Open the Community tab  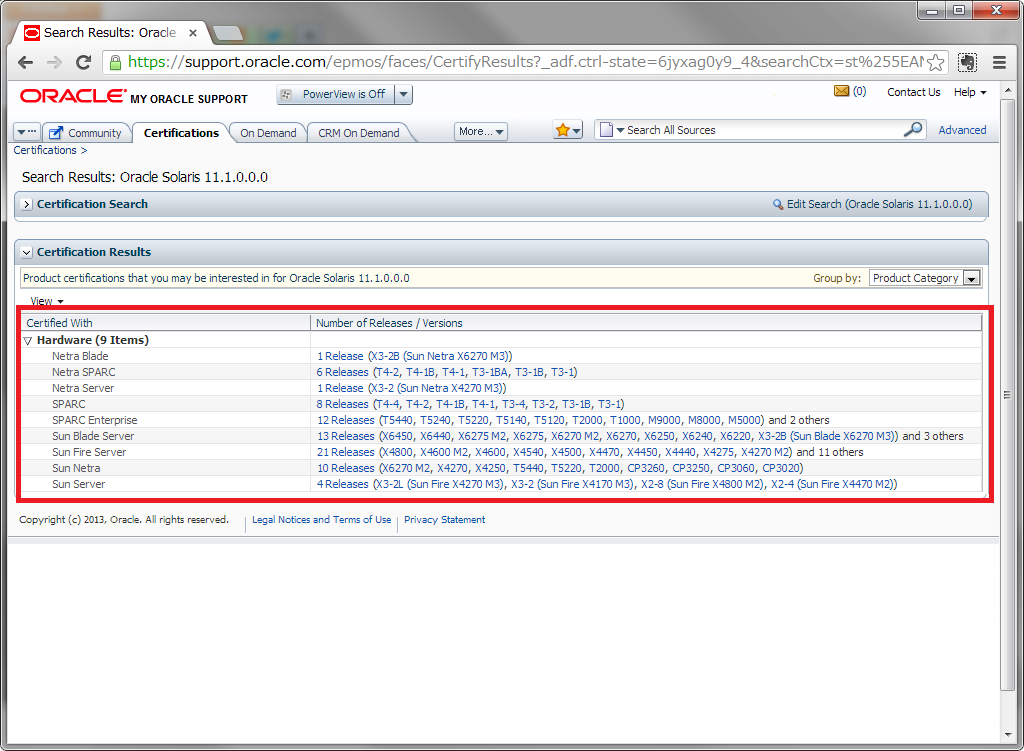(86, 133)
